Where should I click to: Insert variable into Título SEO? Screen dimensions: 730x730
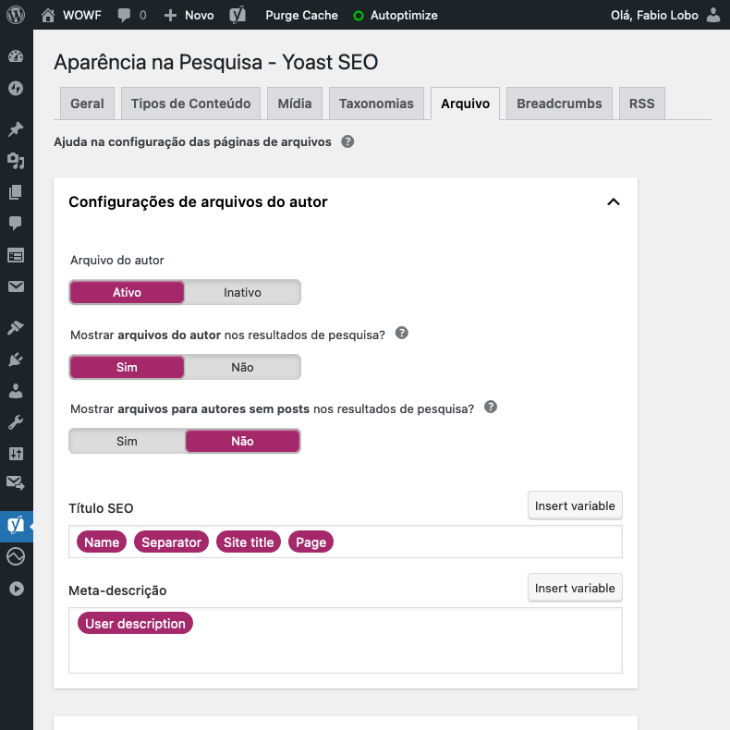click(x=575, y=506)
